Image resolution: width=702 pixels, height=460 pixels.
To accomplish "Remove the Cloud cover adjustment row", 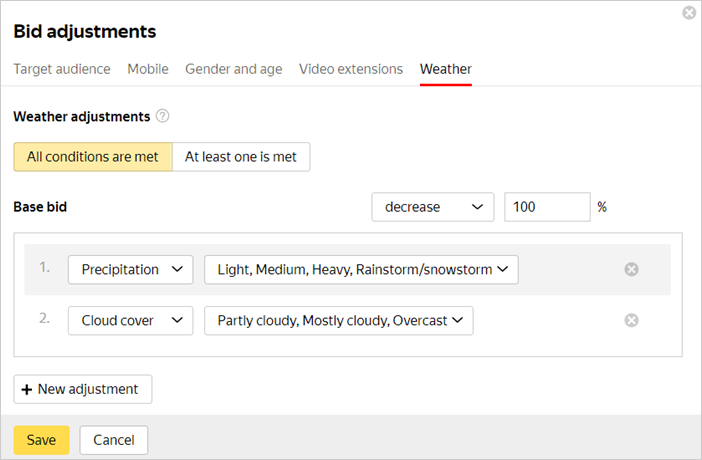I will [x=631, y=320].
